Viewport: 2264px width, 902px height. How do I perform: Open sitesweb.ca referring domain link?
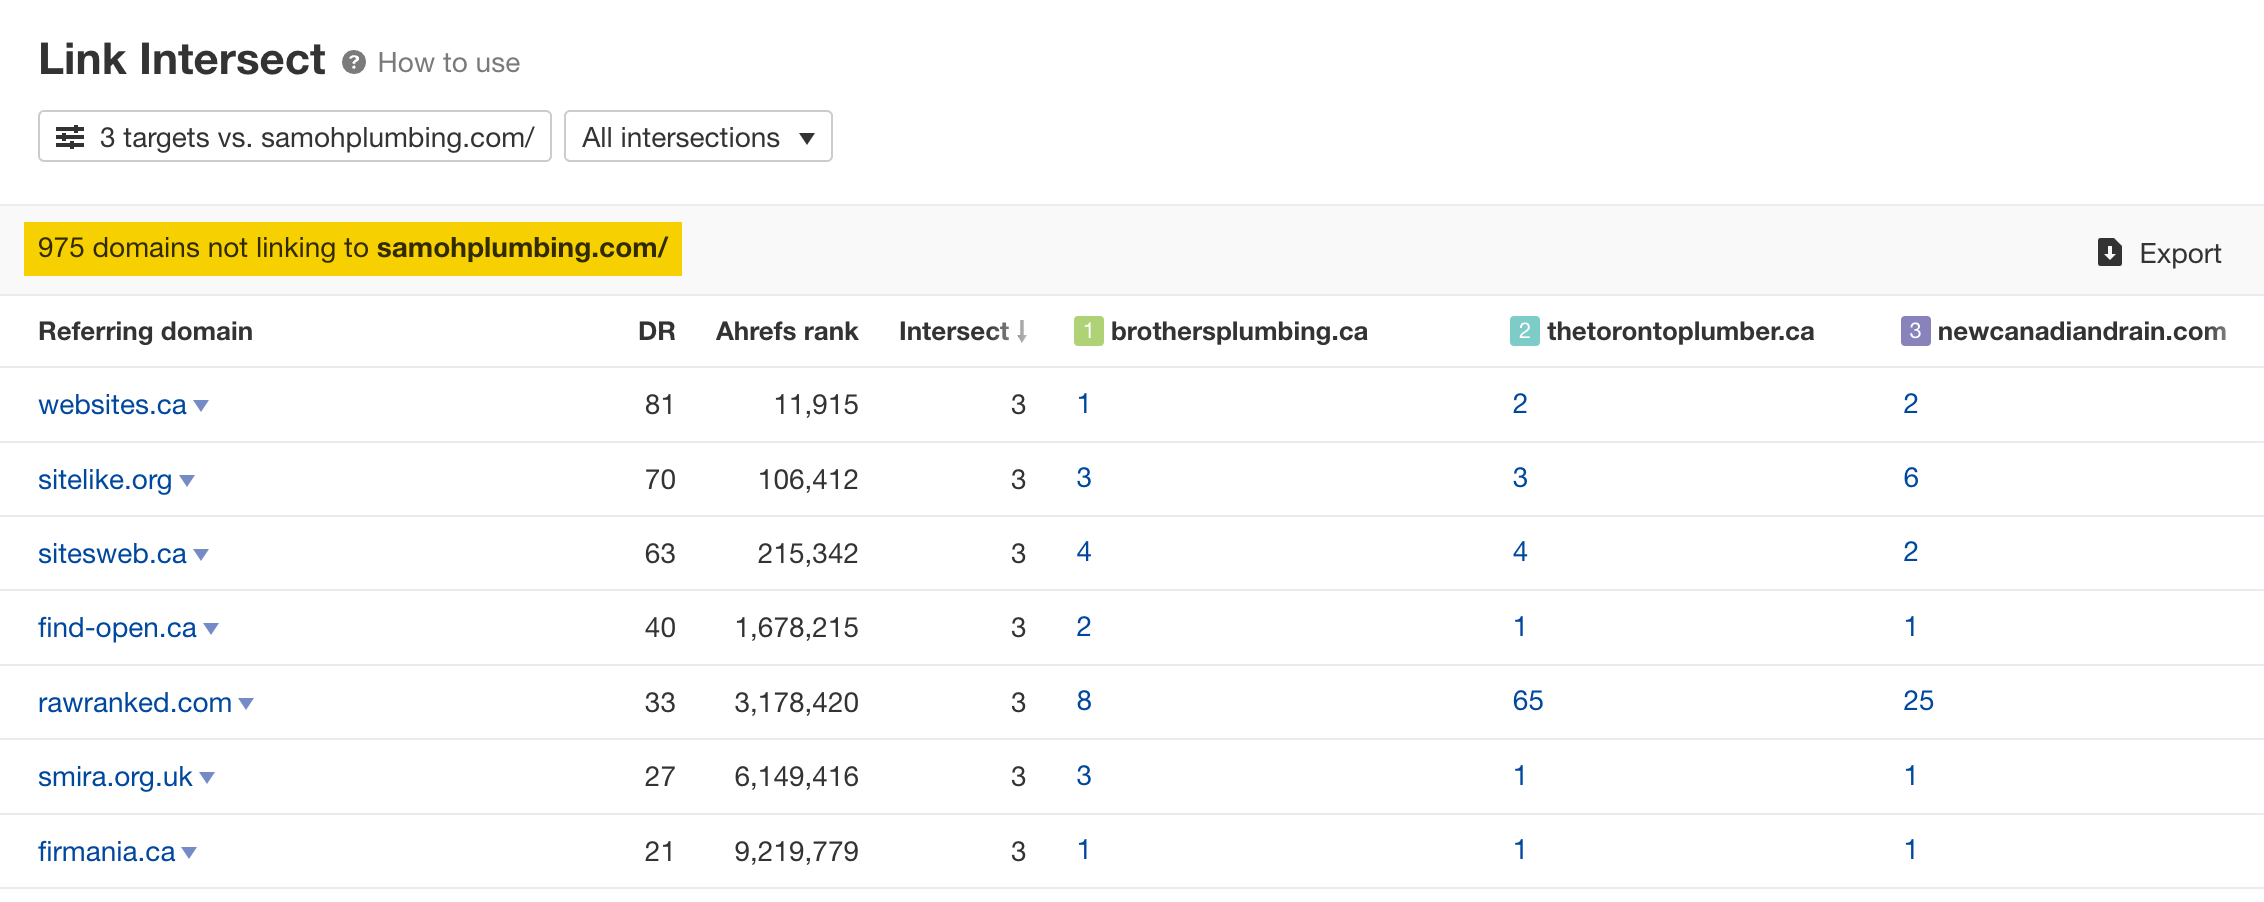(112, 554)
